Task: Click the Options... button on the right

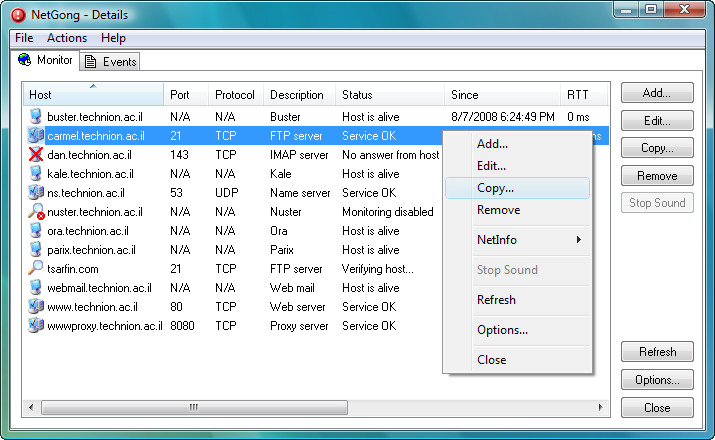Action: [x=657, y=380]
